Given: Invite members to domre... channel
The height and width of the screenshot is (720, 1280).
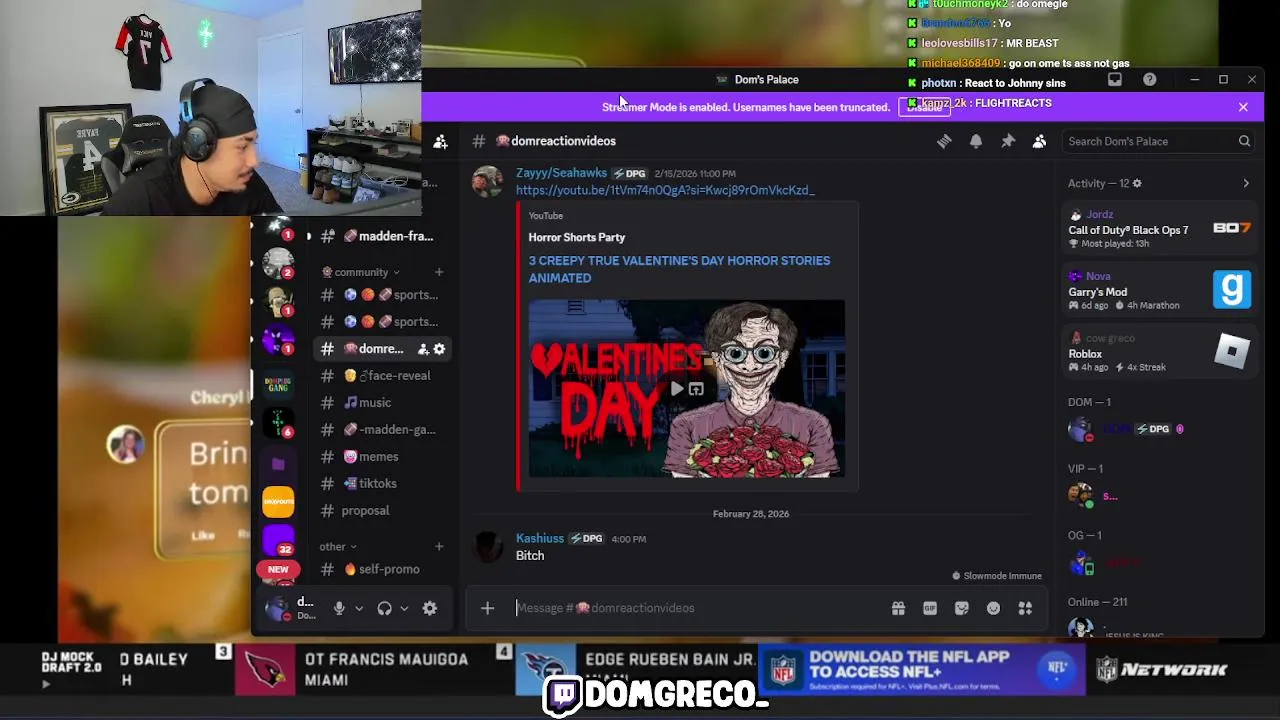Looking at the screenshot, I should 422,349.
